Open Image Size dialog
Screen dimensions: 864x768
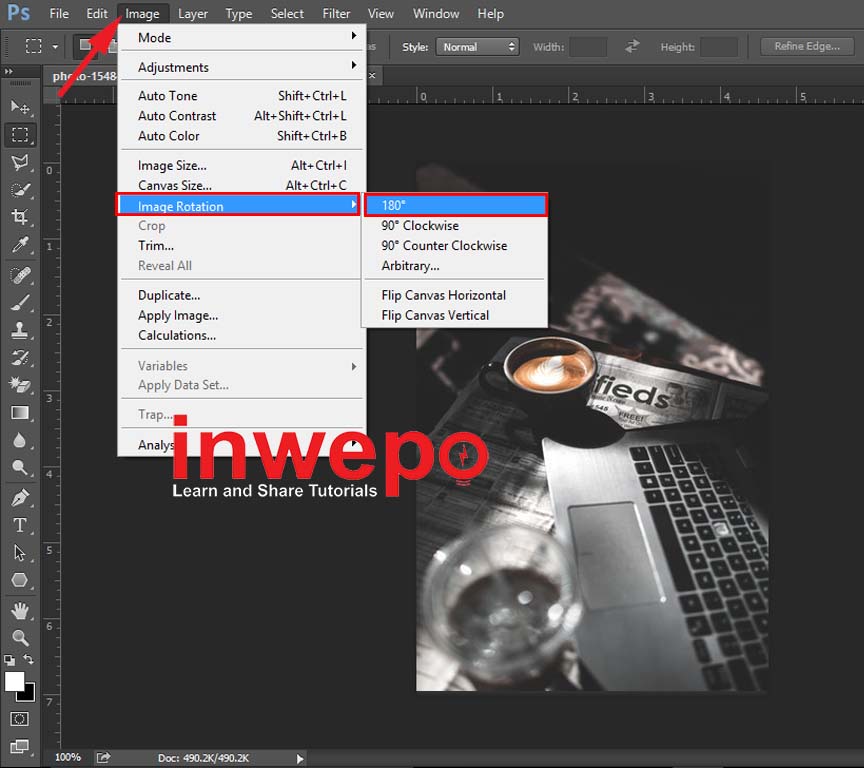pos(242,165)
